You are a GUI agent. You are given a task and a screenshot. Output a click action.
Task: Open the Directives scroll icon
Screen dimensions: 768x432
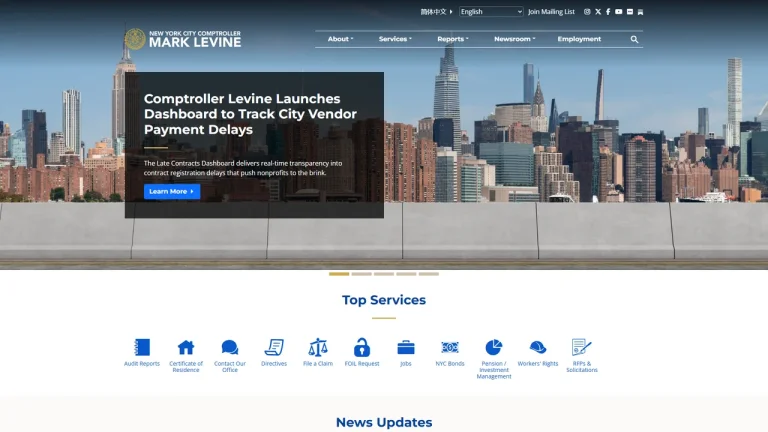274,347
